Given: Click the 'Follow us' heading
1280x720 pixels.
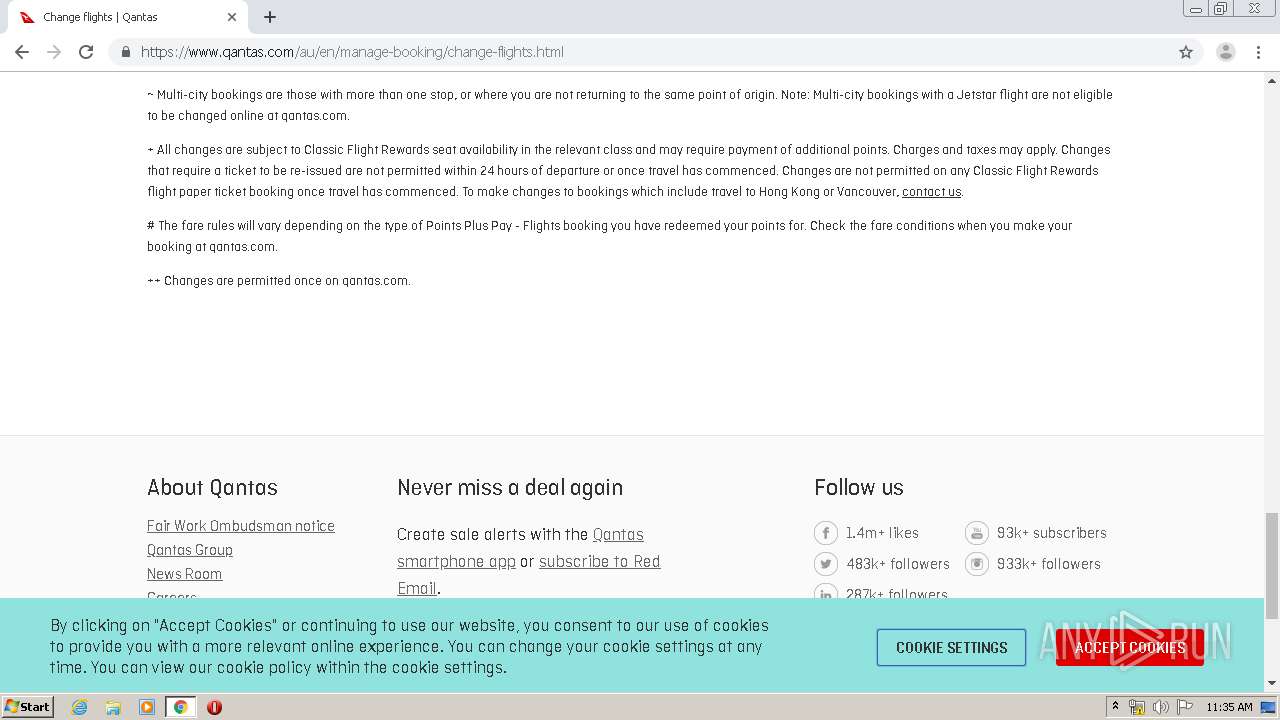Looking at the screenshot, I should tap(859, 488).
